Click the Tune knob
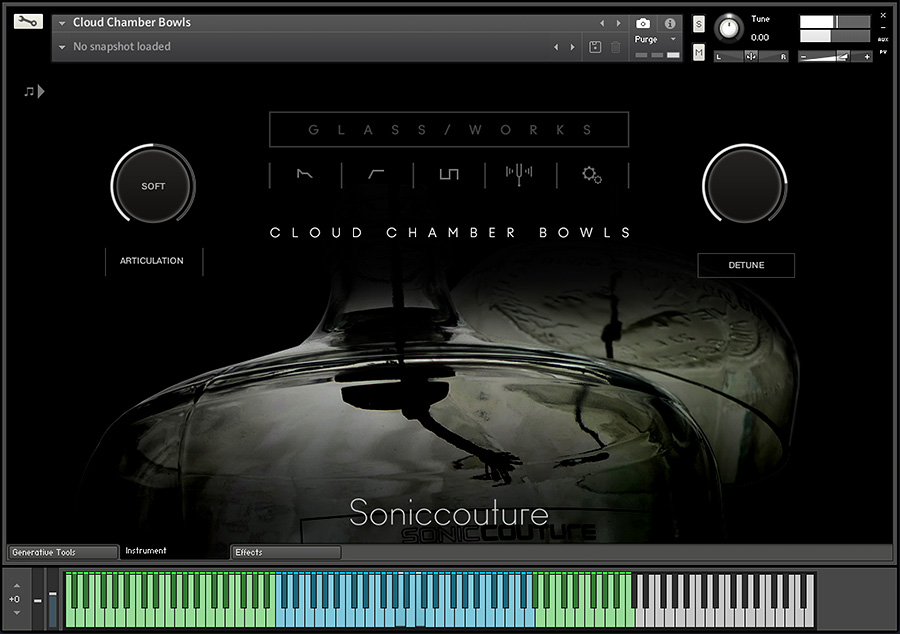 (728, 28)
